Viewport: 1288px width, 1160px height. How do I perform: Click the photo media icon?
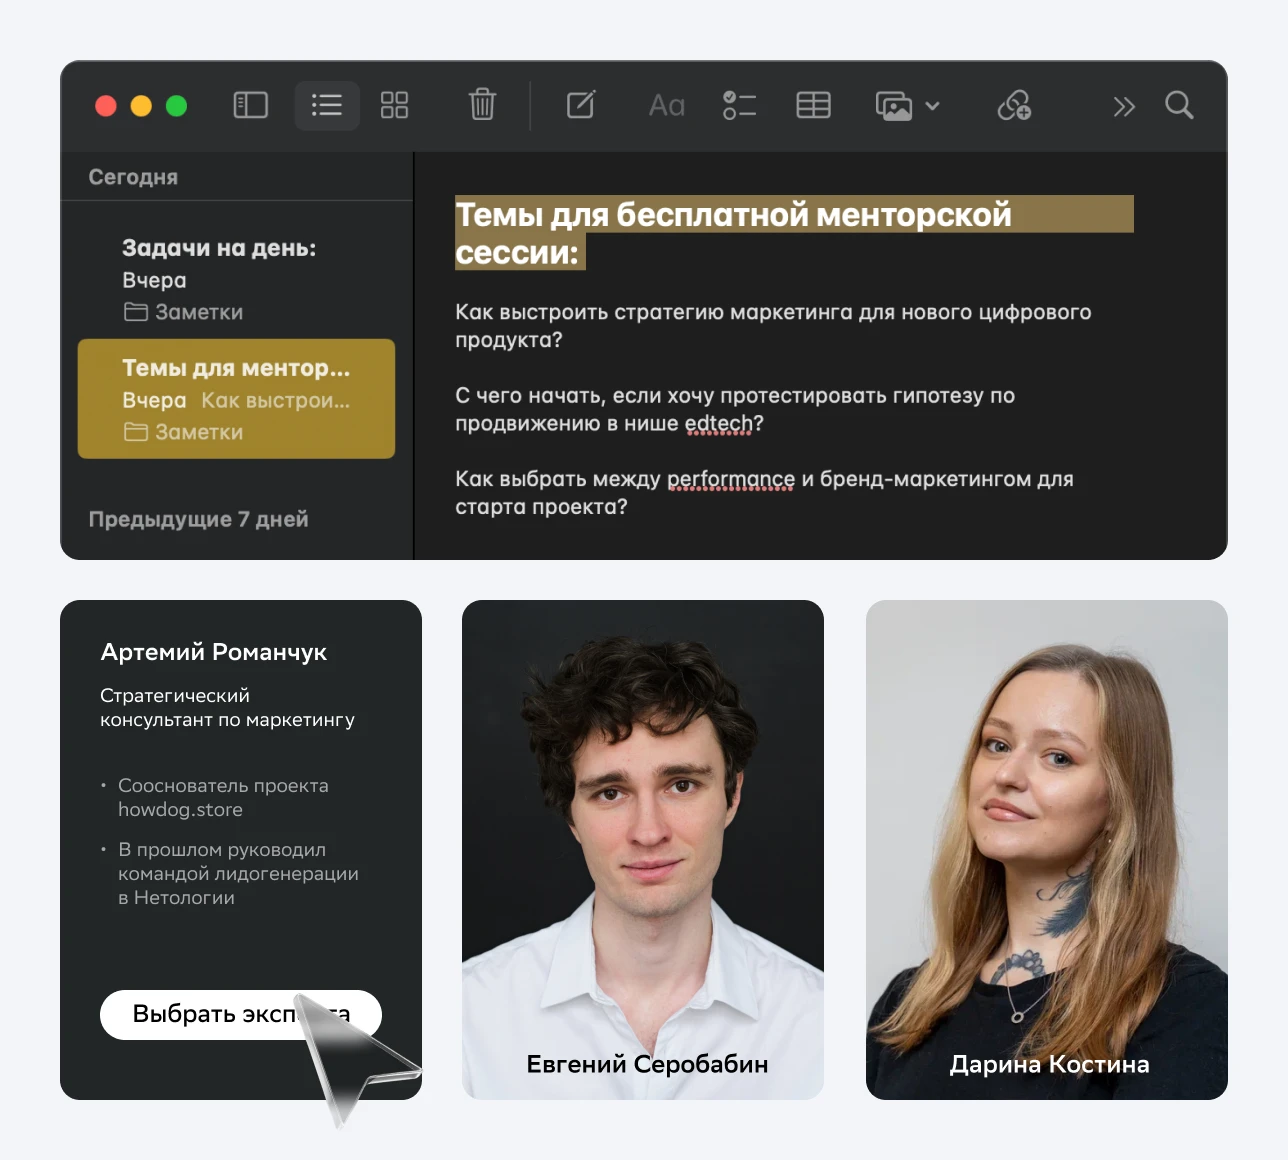pos(893,105)
